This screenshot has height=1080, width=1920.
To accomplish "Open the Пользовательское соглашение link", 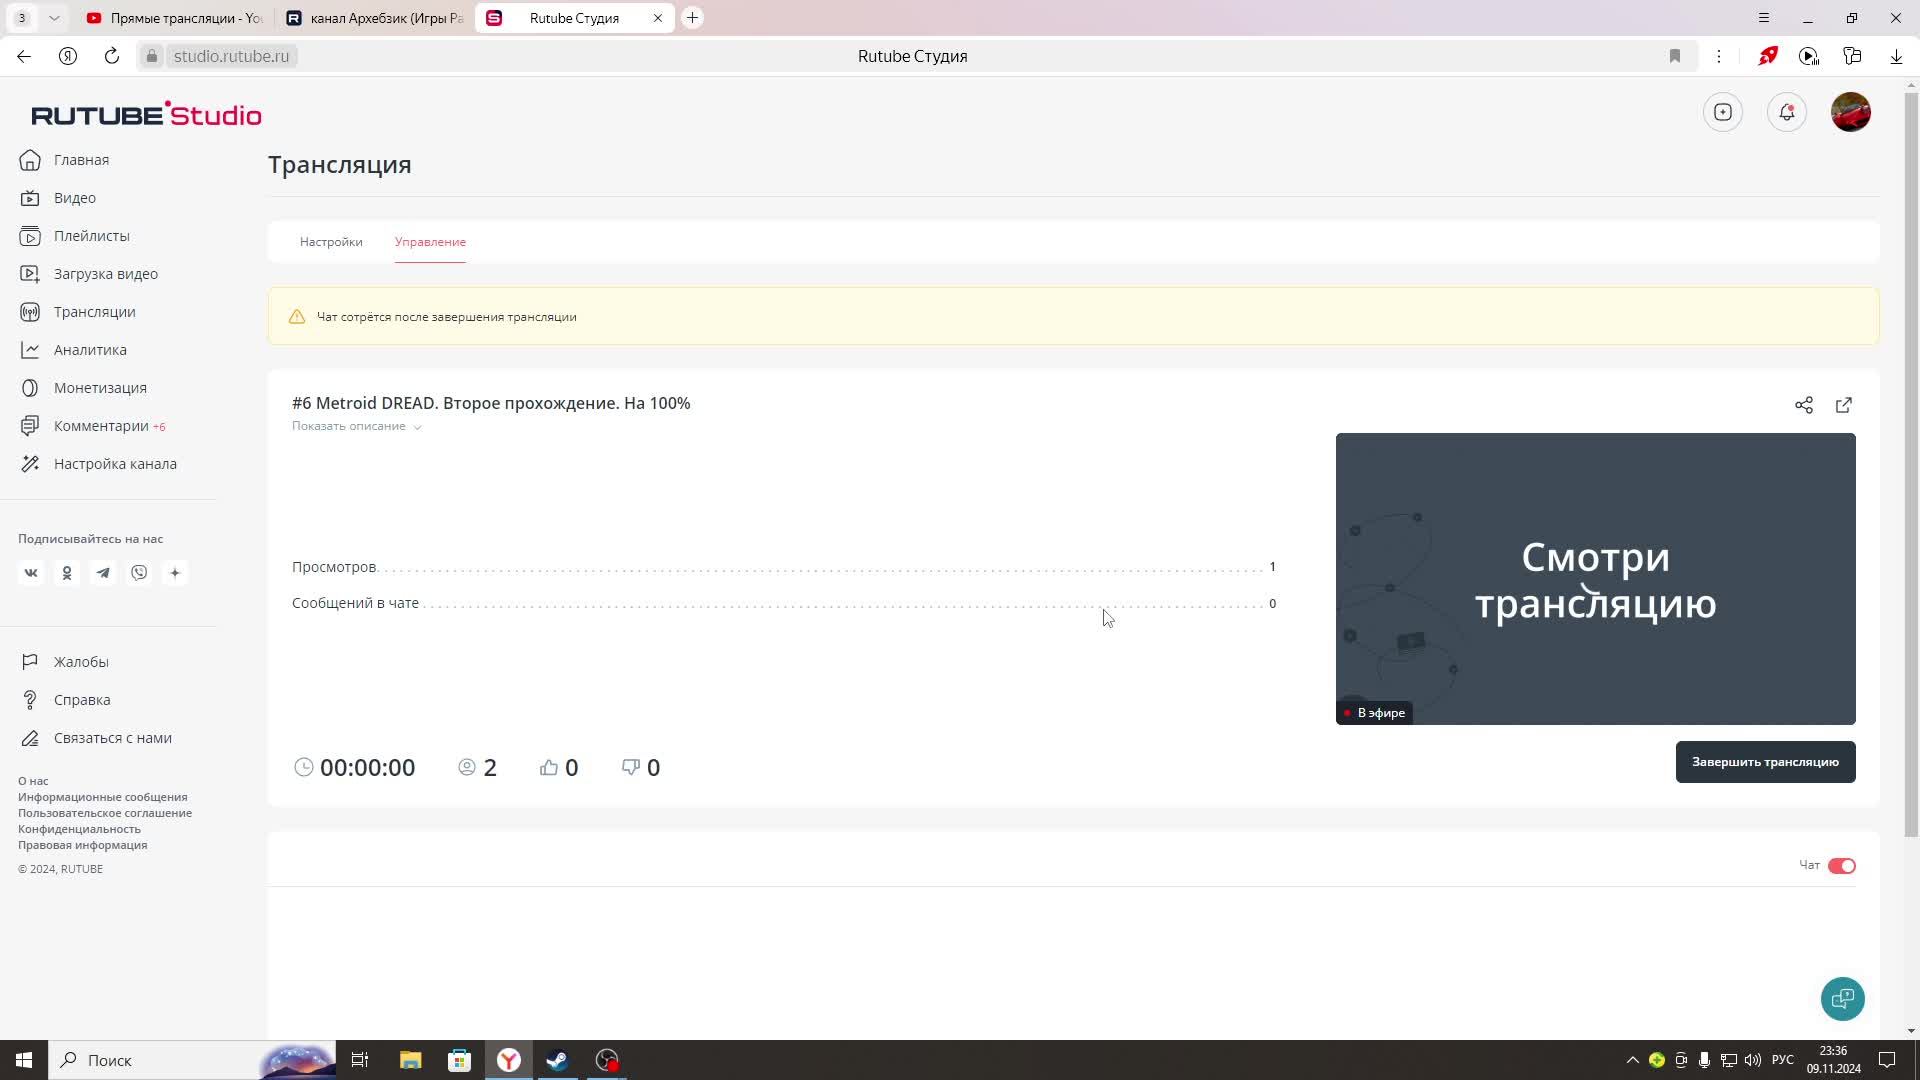I will (105, 813).
